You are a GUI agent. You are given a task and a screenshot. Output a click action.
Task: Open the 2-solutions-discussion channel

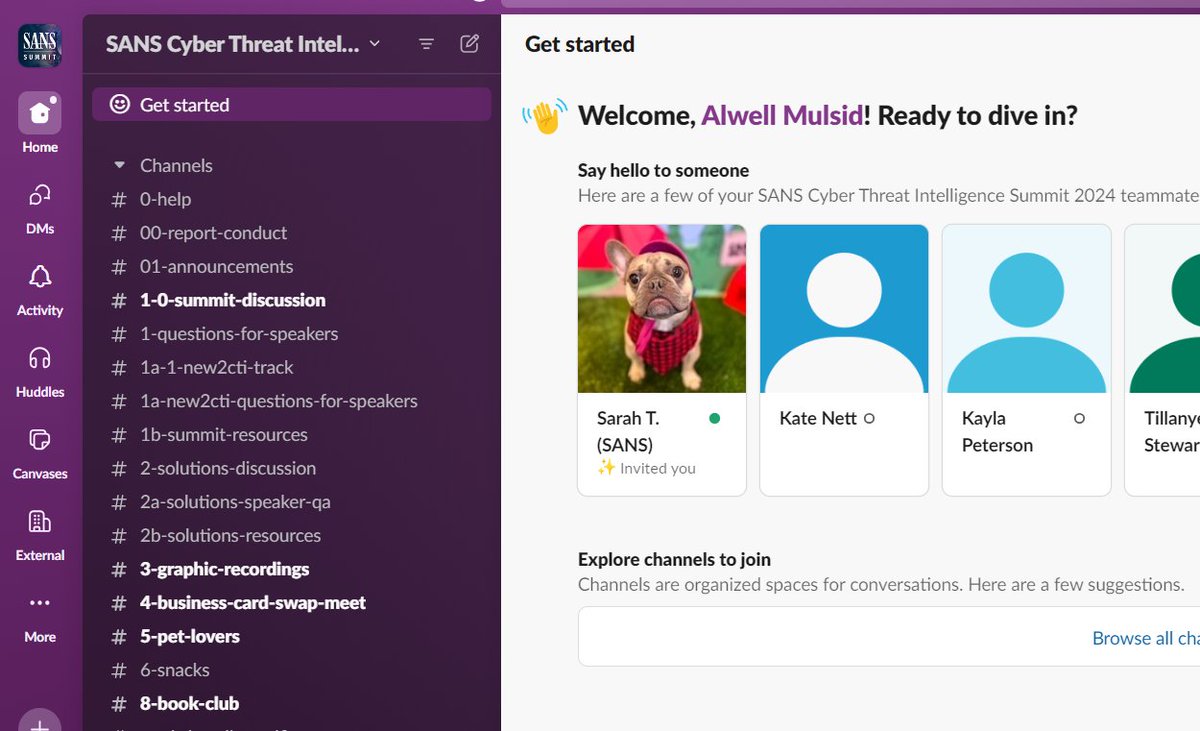(x=291, y=468)
